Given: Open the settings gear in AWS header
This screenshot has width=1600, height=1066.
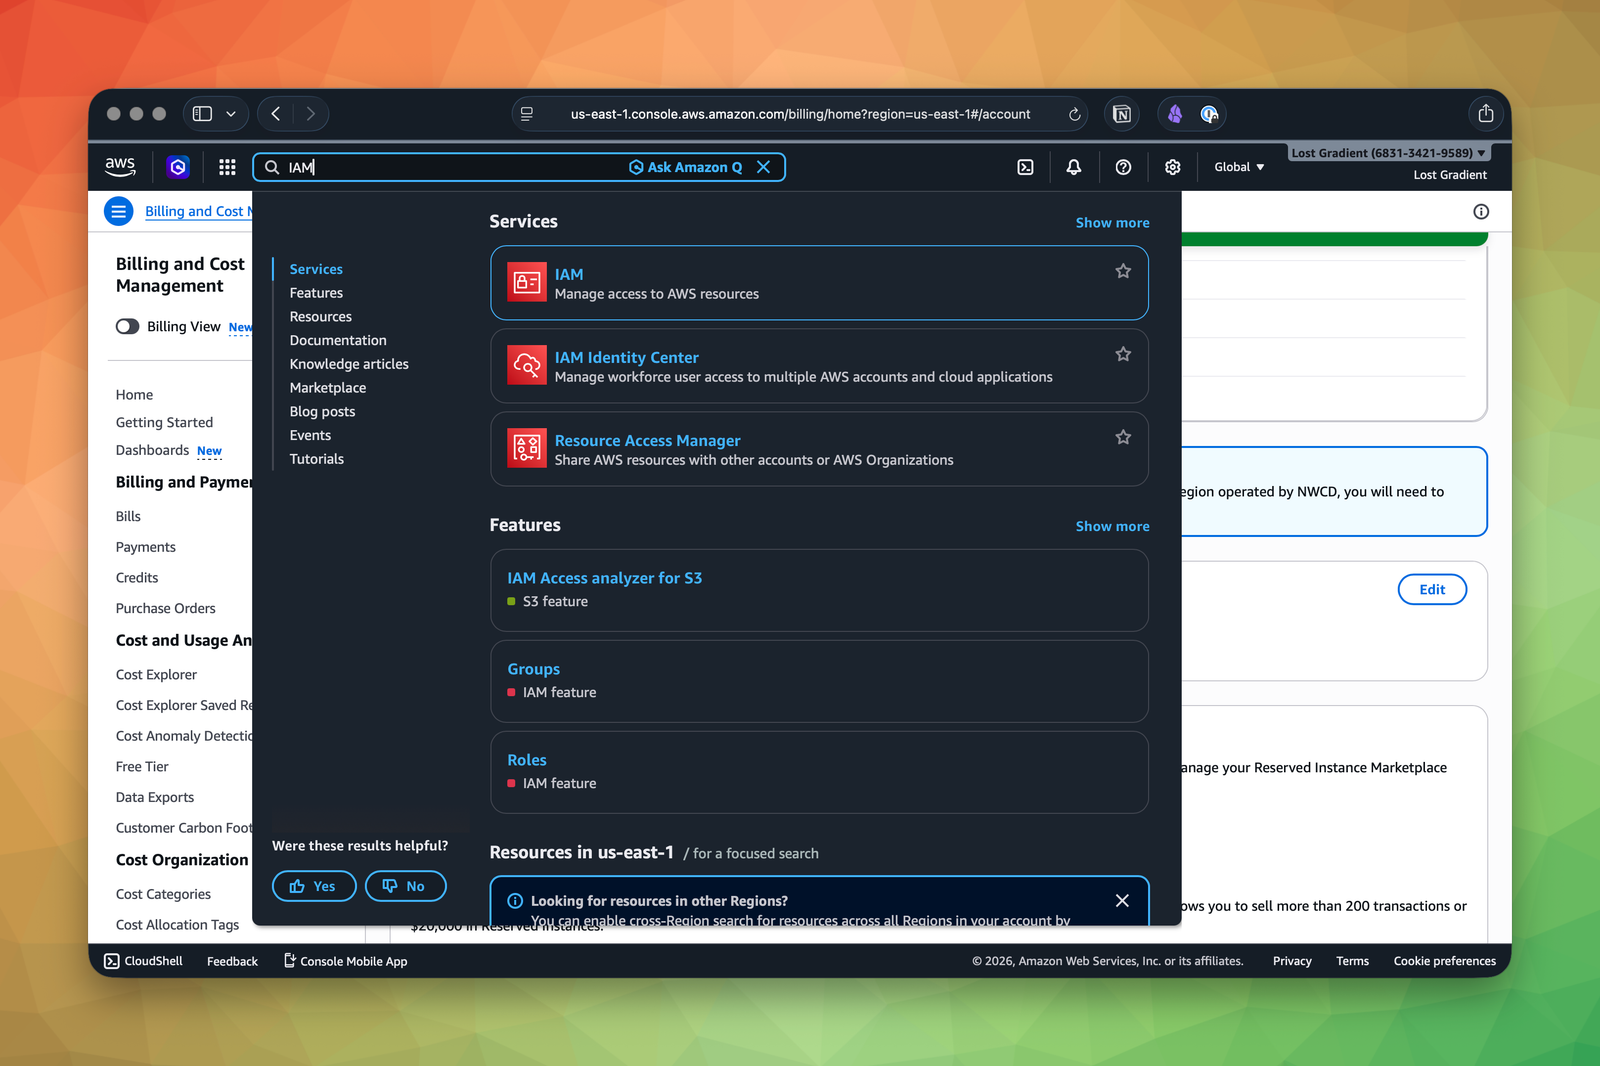Looking at the screenshot, I should (x=1172, y=167).
